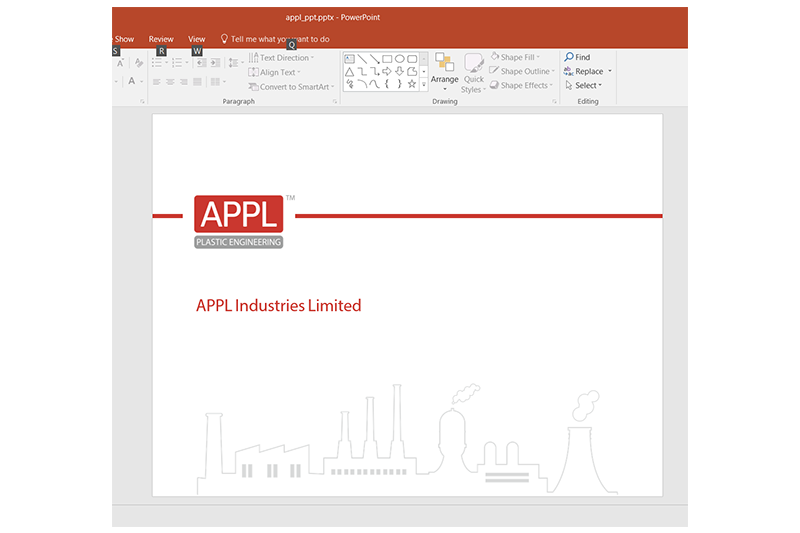This screenshot has width=800, height=533.
Task: Select the Elbow Connector shape
Action: click(x=362, y=72)
